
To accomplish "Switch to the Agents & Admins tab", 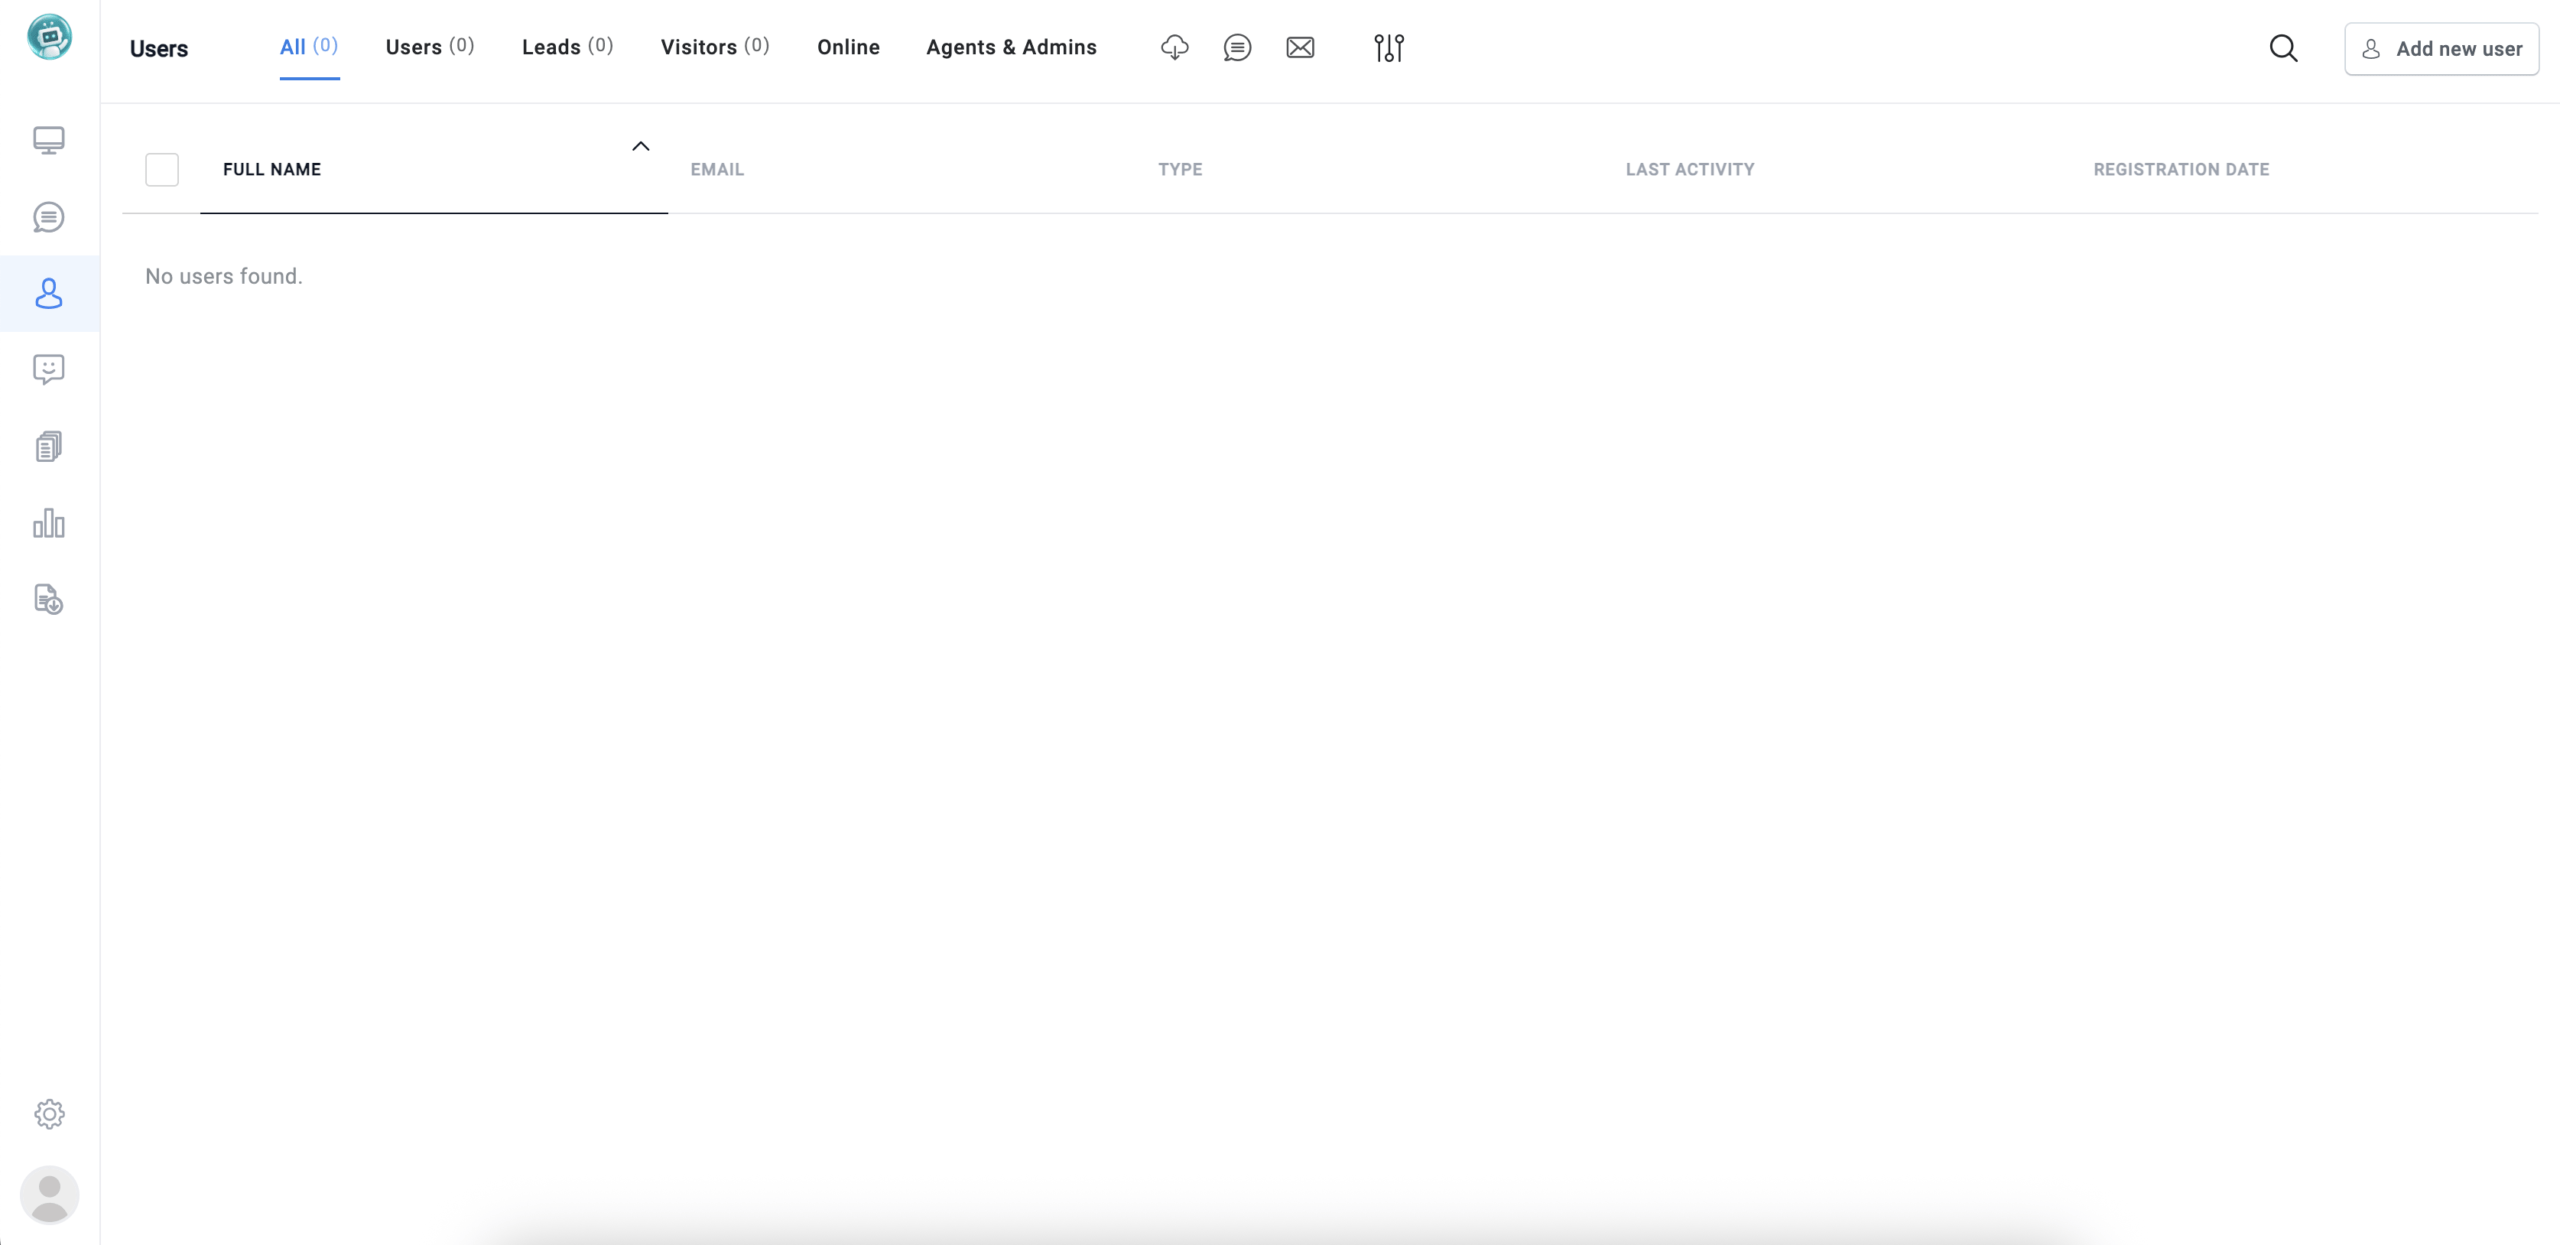I will (1011, 47).
